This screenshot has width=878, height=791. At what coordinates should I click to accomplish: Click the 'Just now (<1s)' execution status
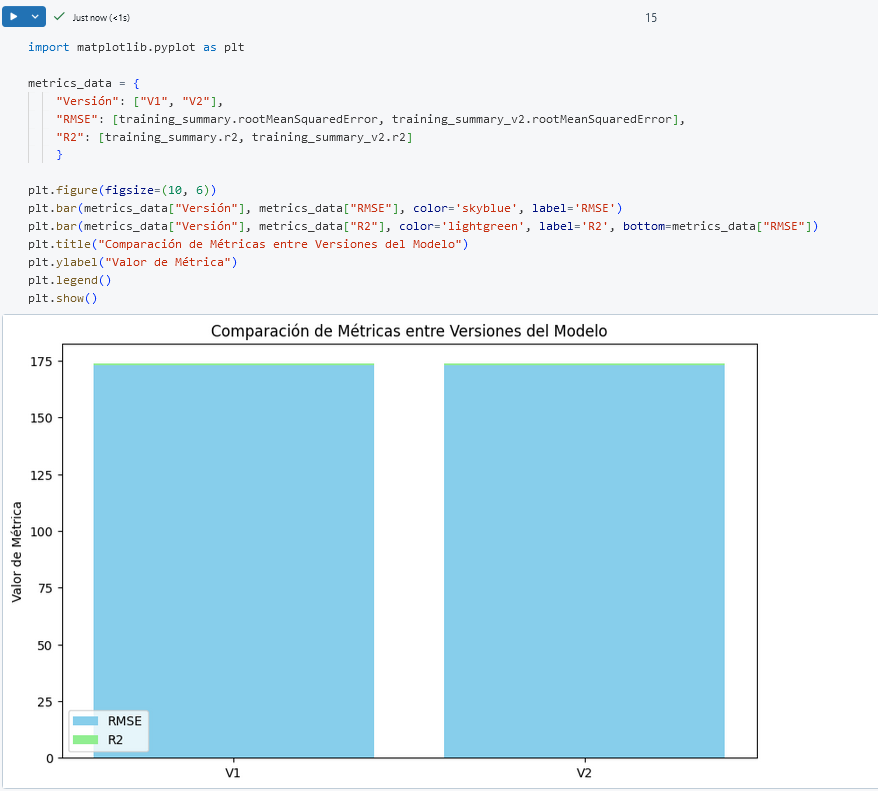click(101, 18)
